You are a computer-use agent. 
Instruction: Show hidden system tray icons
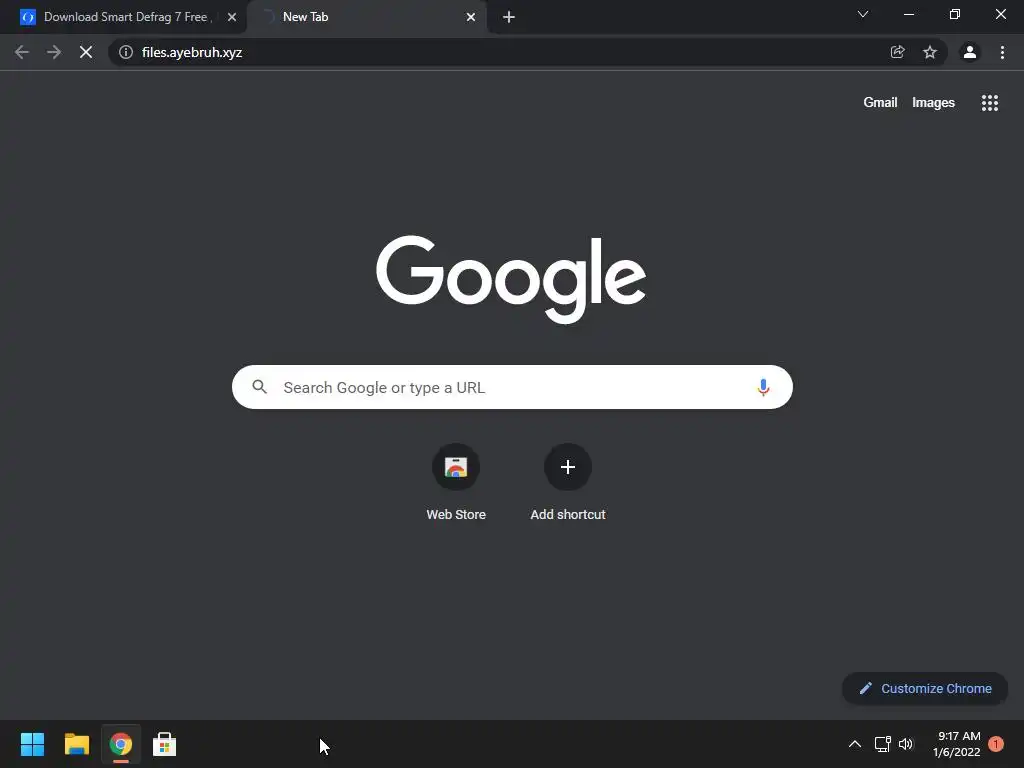point(854,744)
